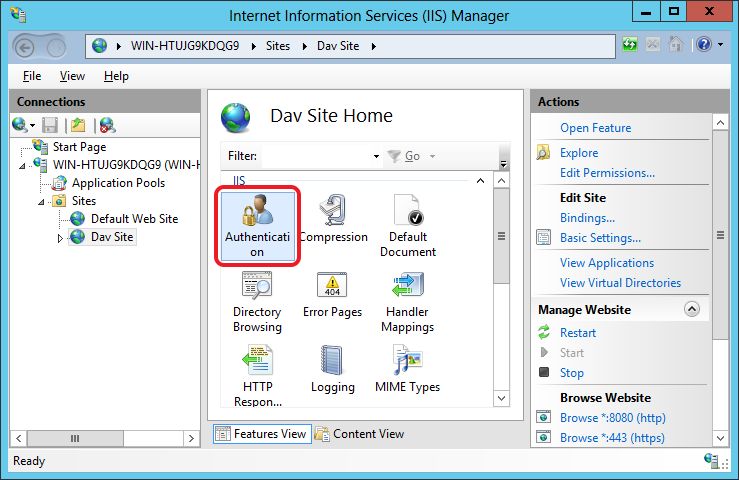Collapse the Manage Website section
Image resolution: width=739 pixels, height=480 pixels.
(x=691, y=309)
